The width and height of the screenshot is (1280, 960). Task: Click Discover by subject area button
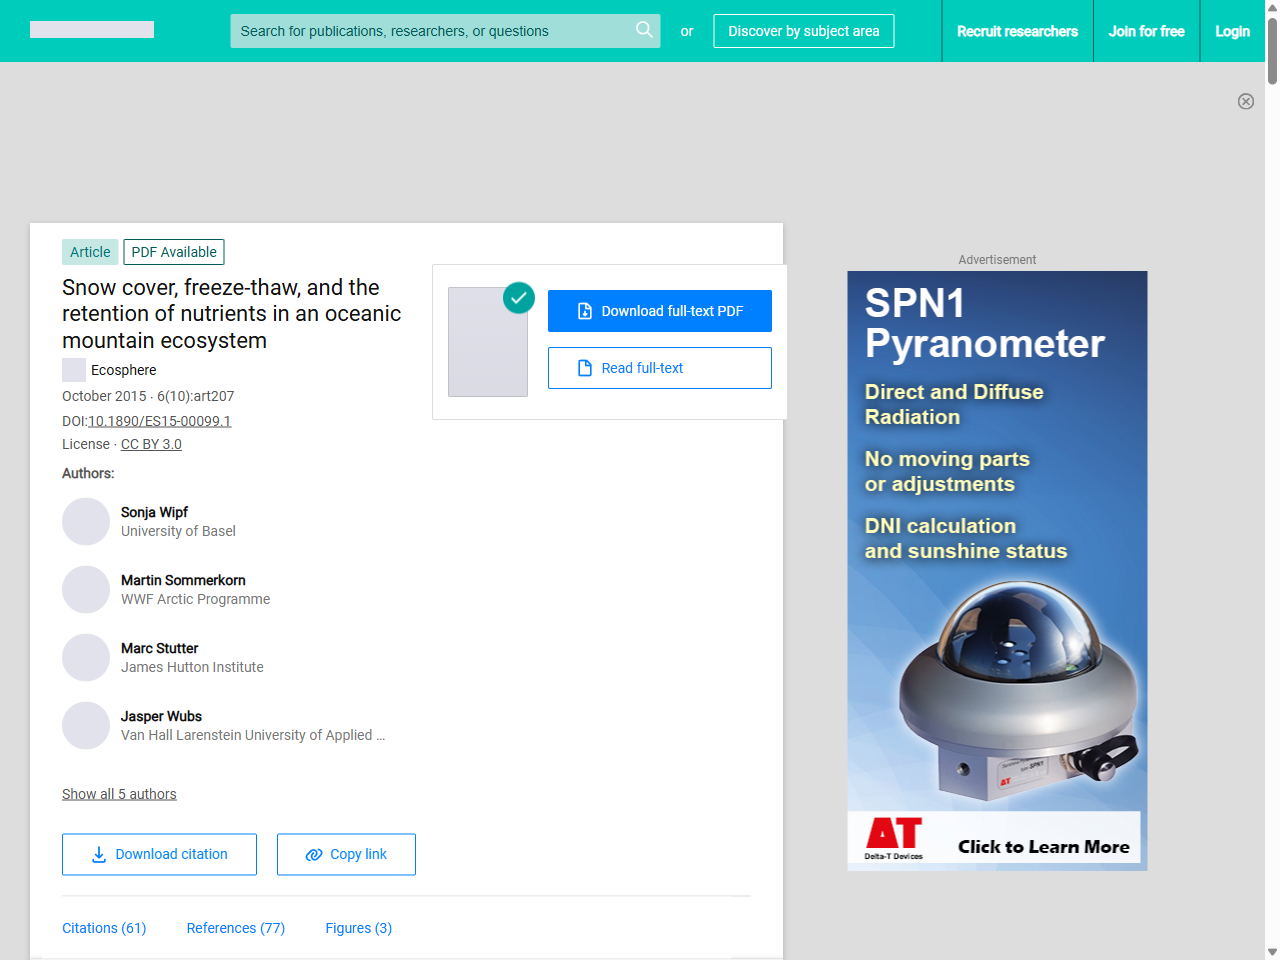[804, 31]
